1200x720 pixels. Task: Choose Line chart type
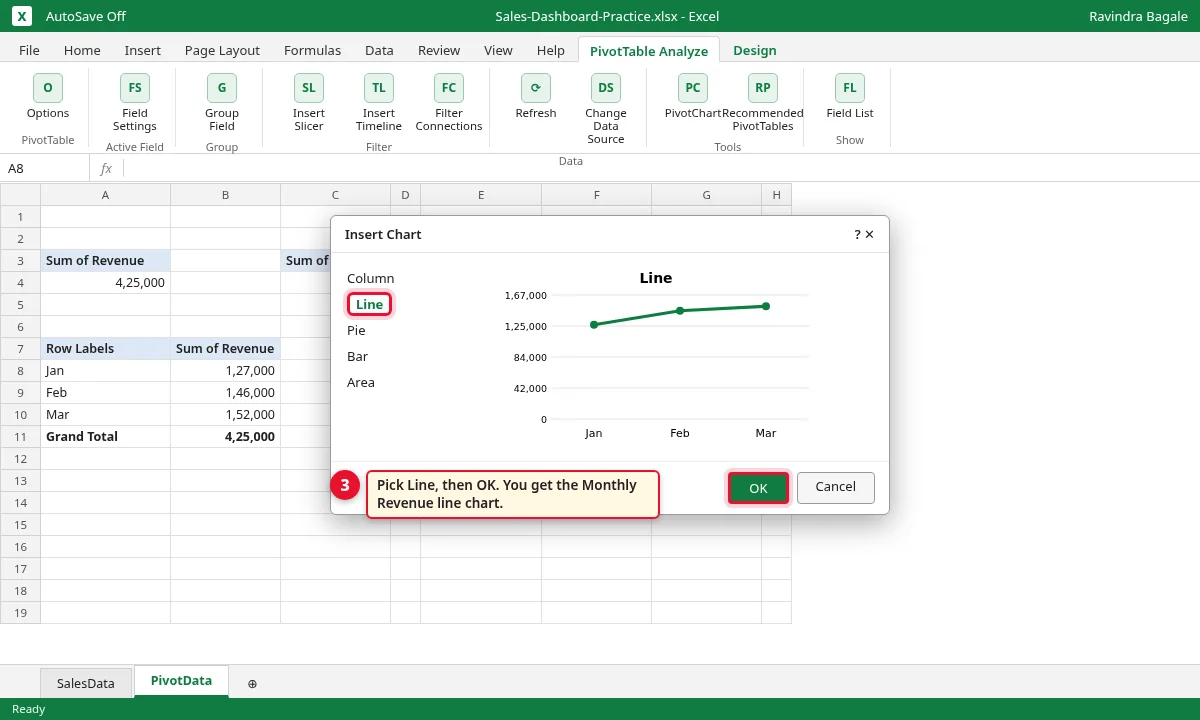[x=369, y=304]
